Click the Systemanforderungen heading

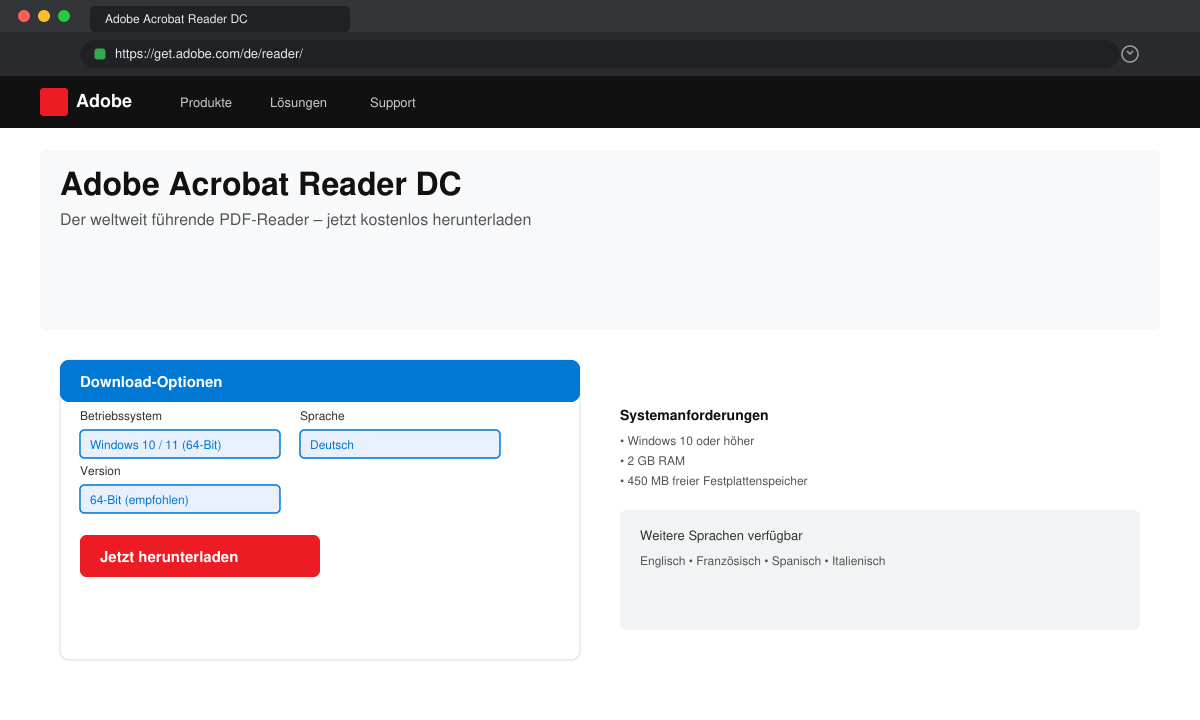click(x=694, y=415)
